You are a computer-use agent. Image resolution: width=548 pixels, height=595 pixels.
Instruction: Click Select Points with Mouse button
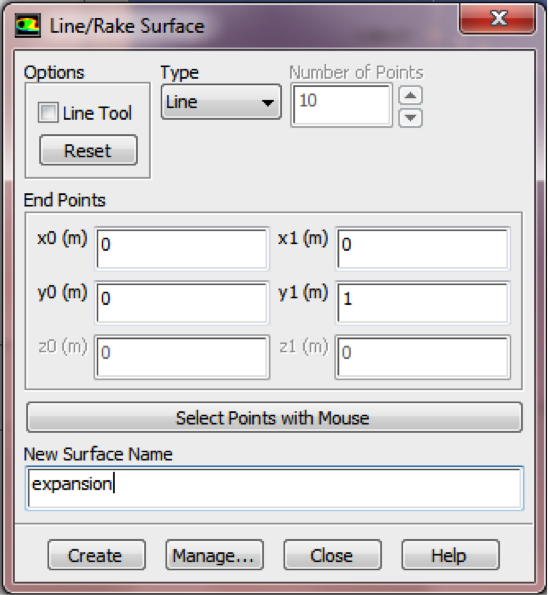(x=274, y=417)
